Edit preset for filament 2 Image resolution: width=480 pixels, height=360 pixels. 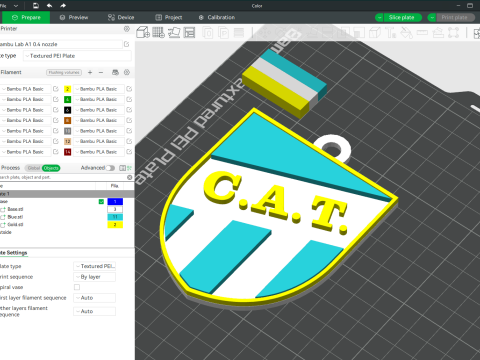pyautogui.click(x=129, y=89)
